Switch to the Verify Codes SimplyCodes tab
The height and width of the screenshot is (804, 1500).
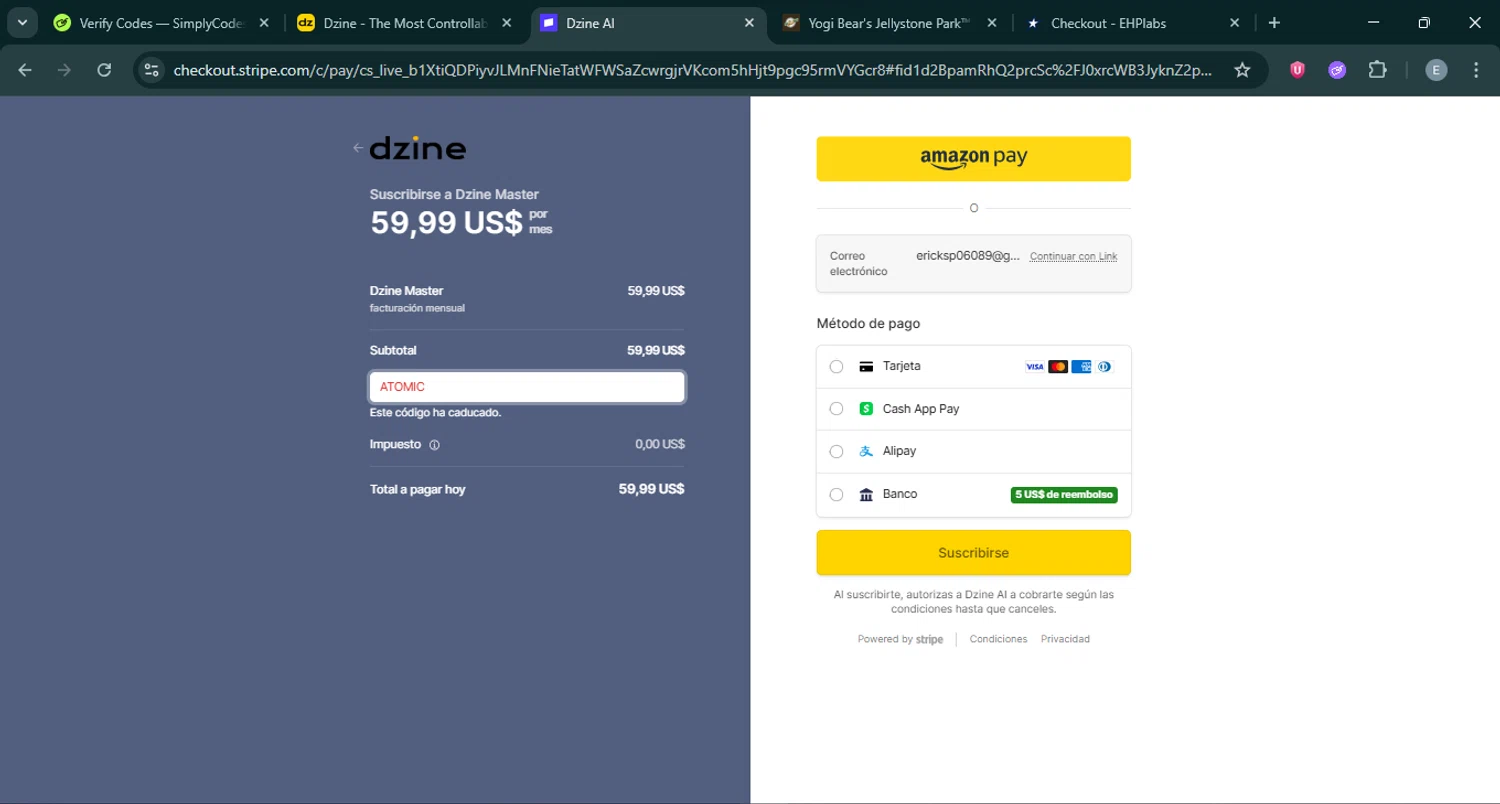[x=162, y=23]
